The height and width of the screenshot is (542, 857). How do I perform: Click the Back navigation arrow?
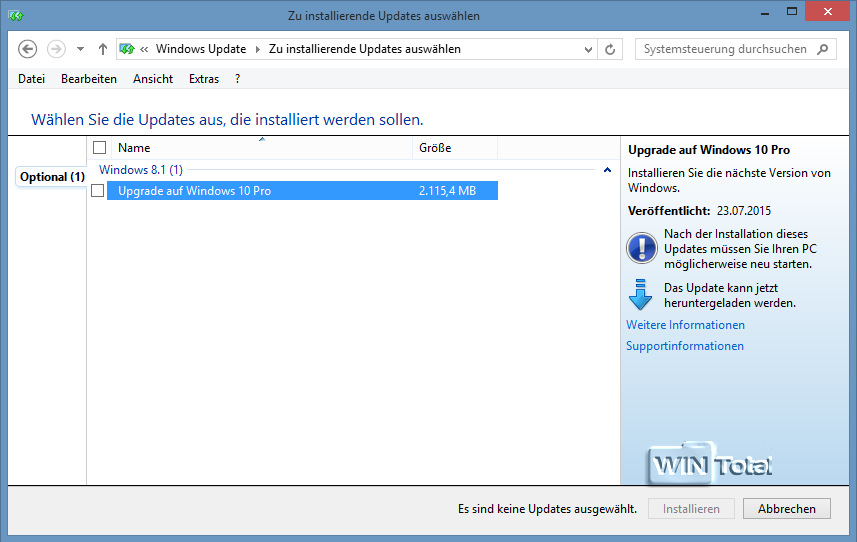(27, 49)
